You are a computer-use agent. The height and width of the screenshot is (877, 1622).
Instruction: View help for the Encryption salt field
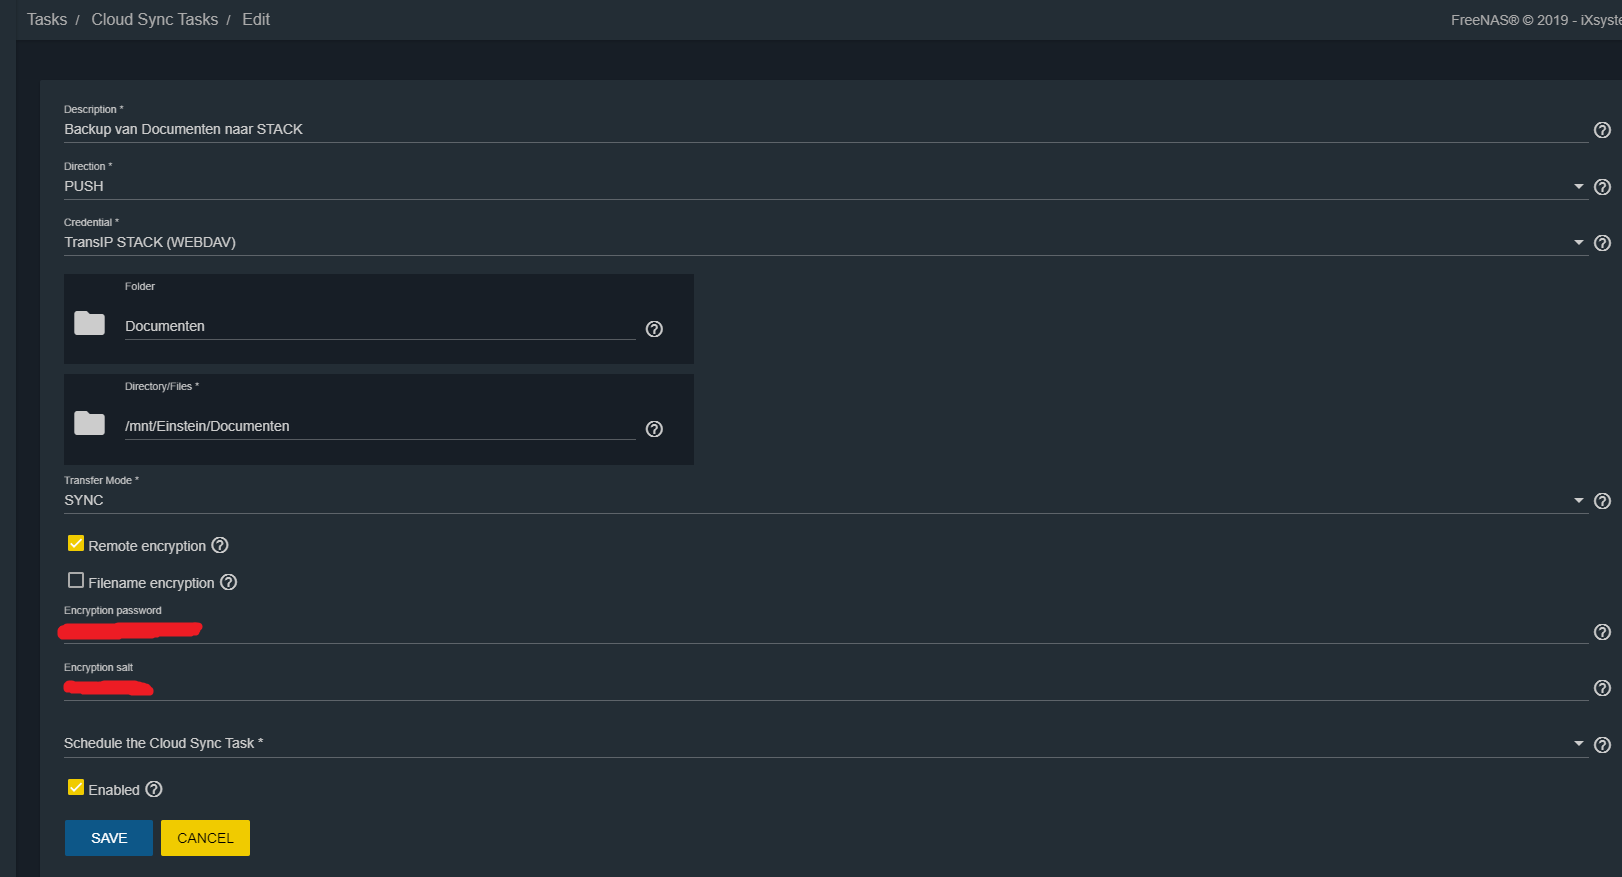(1602, 688)
